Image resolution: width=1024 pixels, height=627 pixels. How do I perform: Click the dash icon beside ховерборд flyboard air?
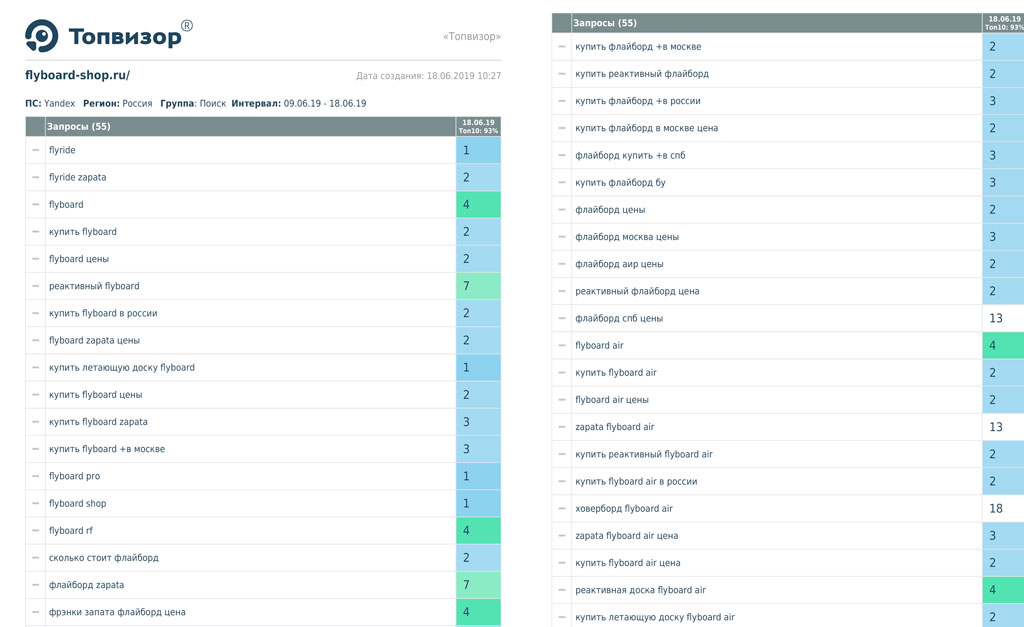click(562, 509)
